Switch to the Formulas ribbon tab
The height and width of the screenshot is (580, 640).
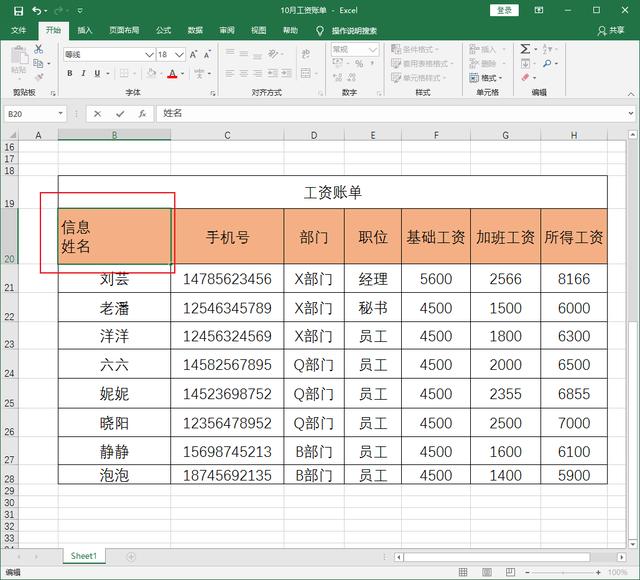(x=163, y=30)
